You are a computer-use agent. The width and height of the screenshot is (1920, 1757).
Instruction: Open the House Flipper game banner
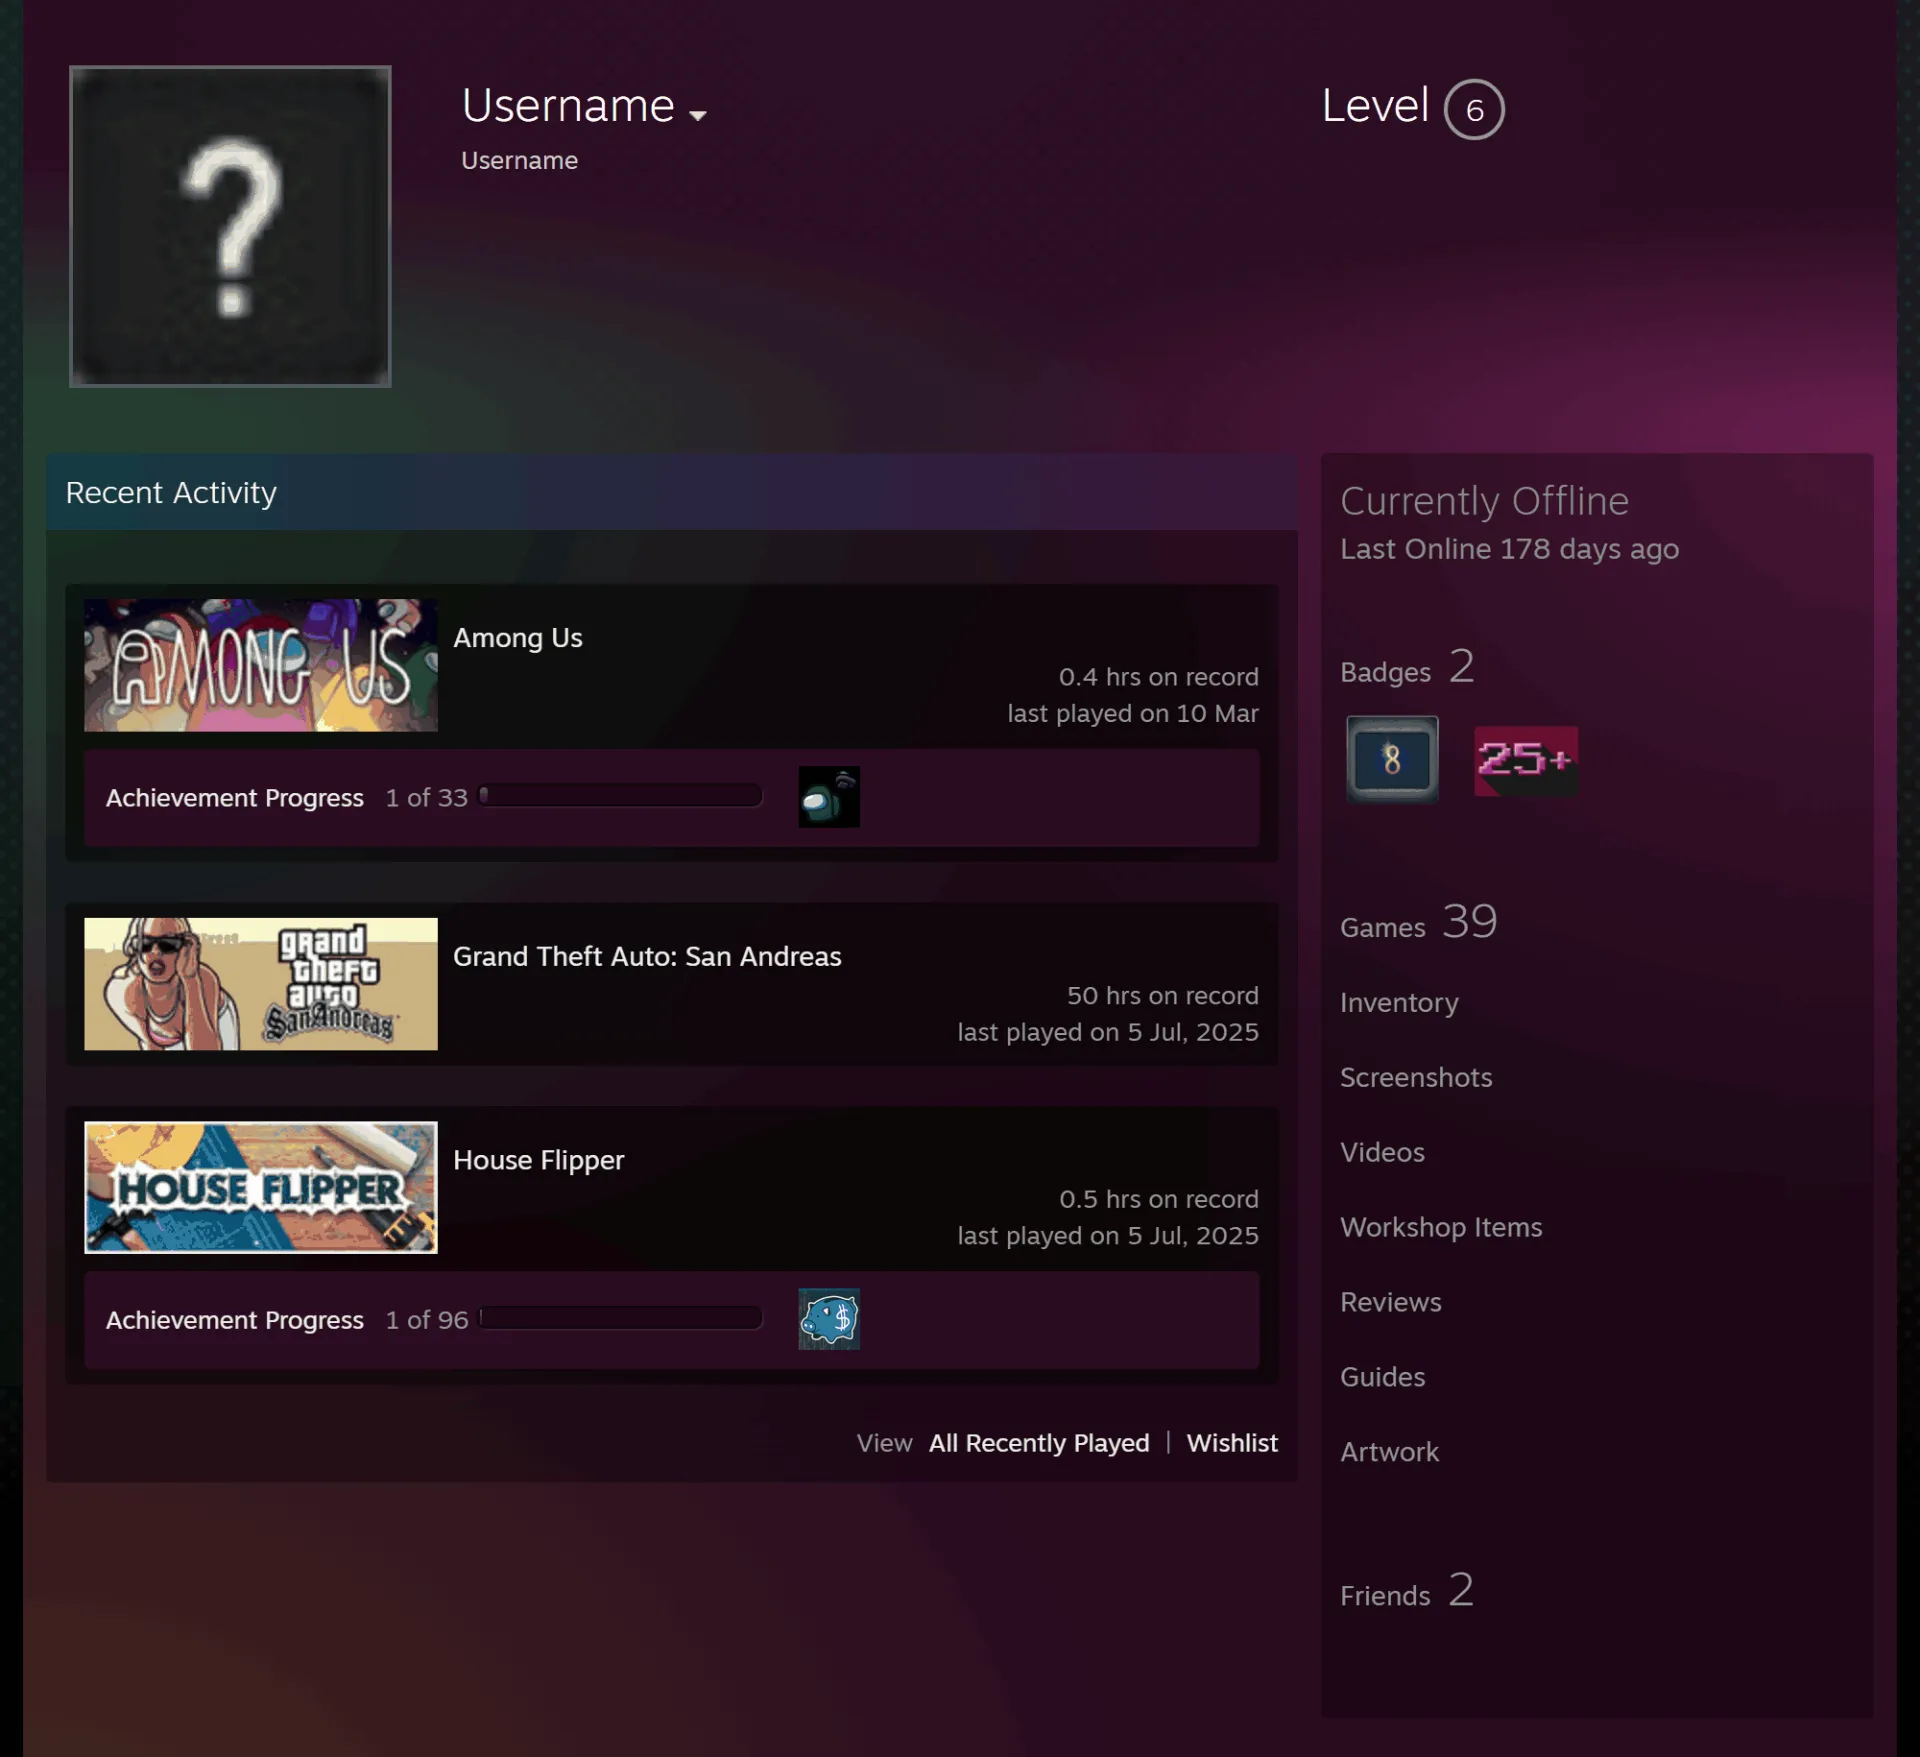pyautogui.click(x=261, y=1187)
